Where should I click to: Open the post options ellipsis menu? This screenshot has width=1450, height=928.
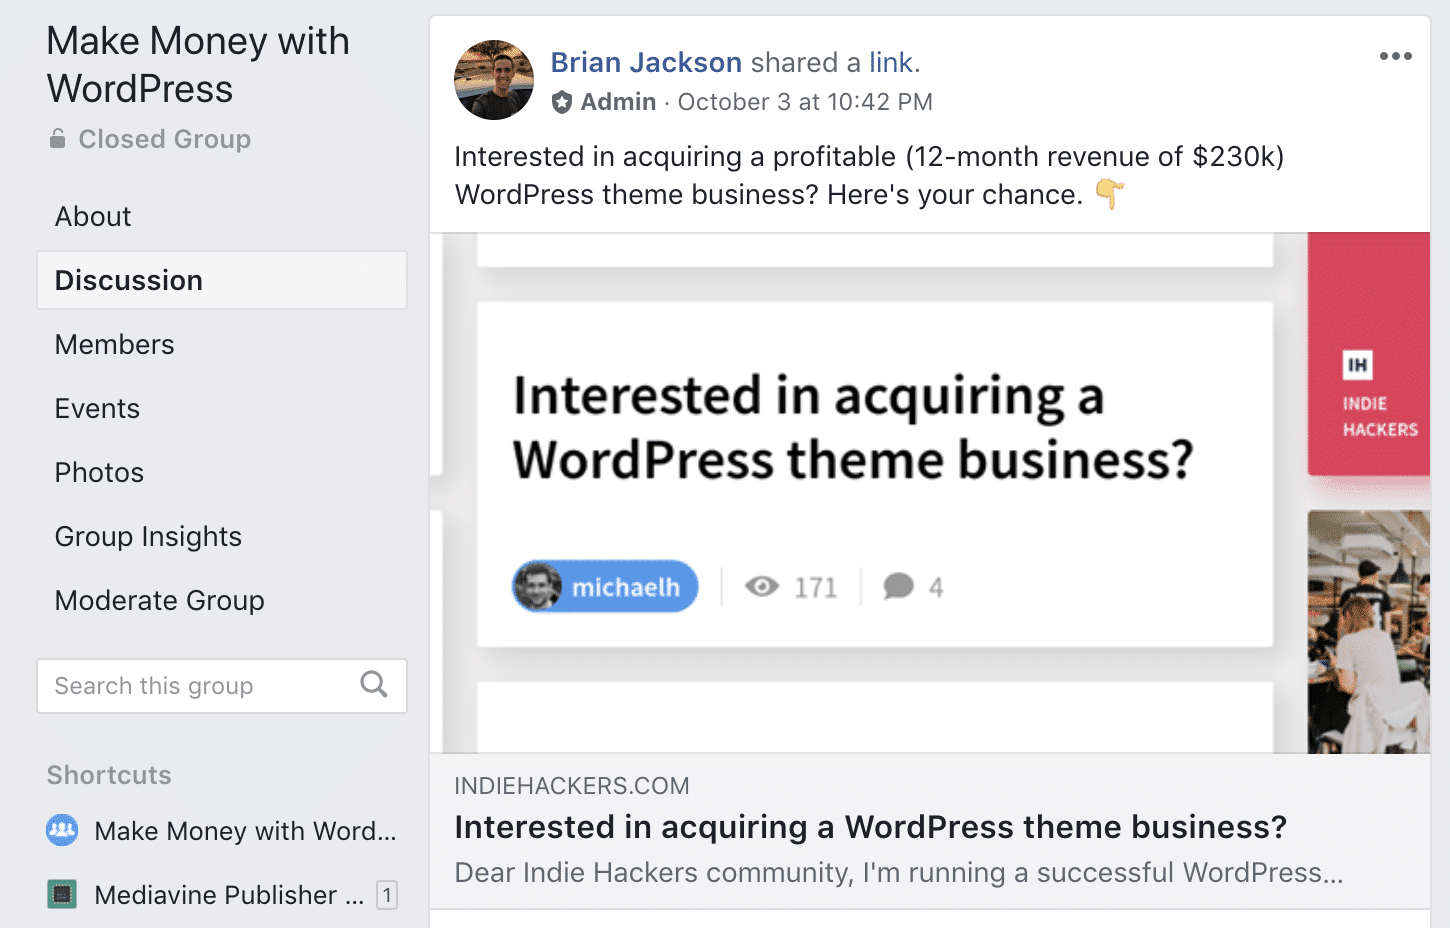(1393, 57)
